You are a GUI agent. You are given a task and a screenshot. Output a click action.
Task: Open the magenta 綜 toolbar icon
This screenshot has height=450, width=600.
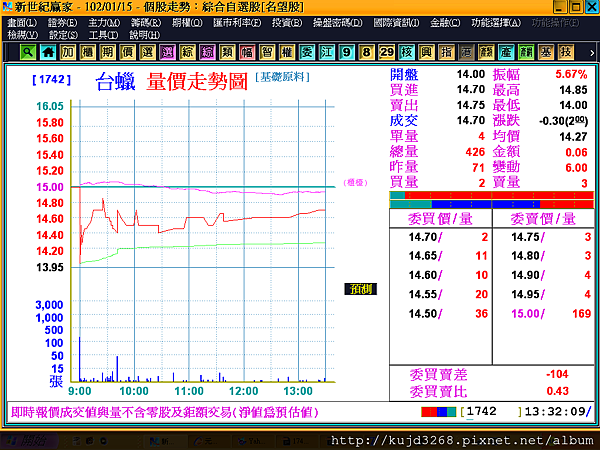pyautogui.click(x=207, y=52)
